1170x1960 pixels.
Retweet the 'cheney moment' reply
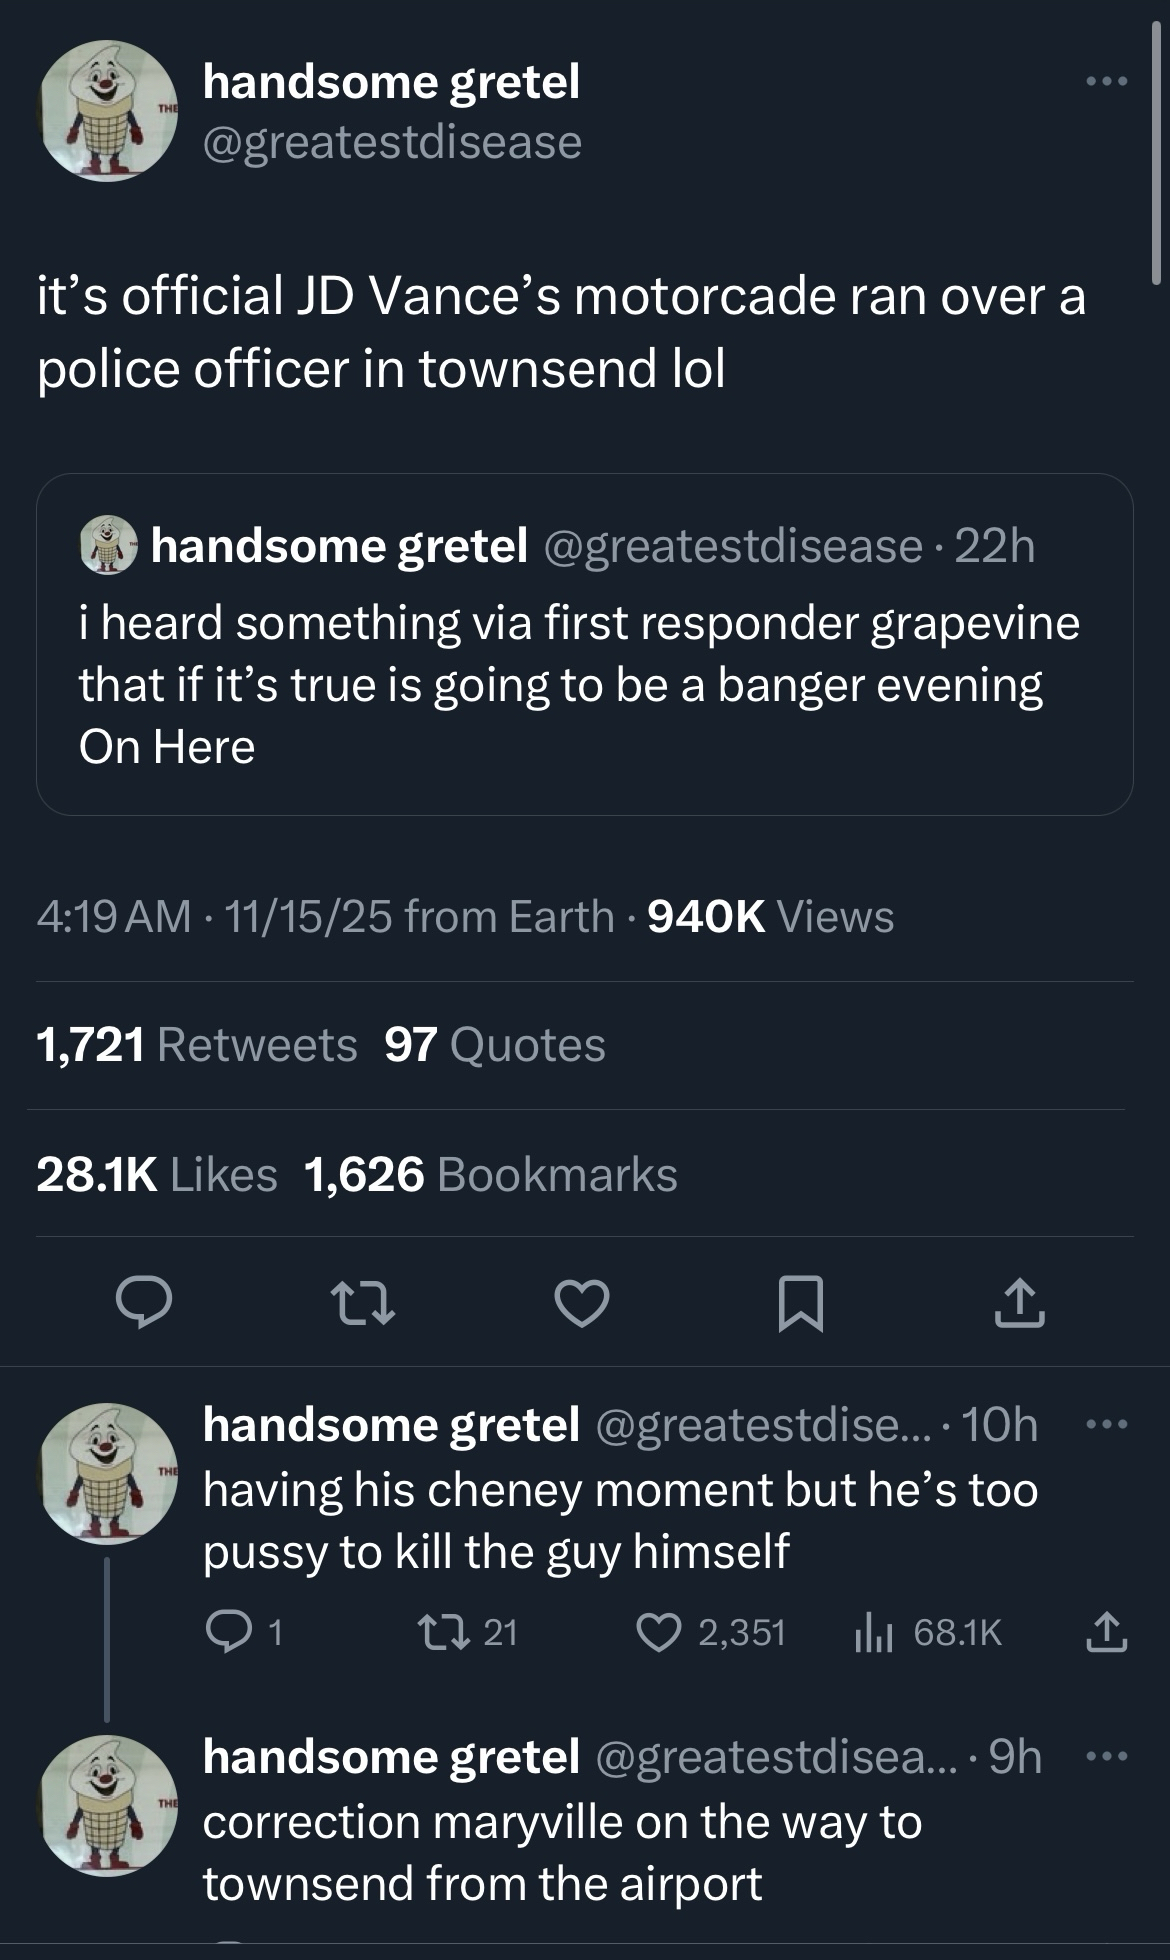click(x=437, y=1633)
